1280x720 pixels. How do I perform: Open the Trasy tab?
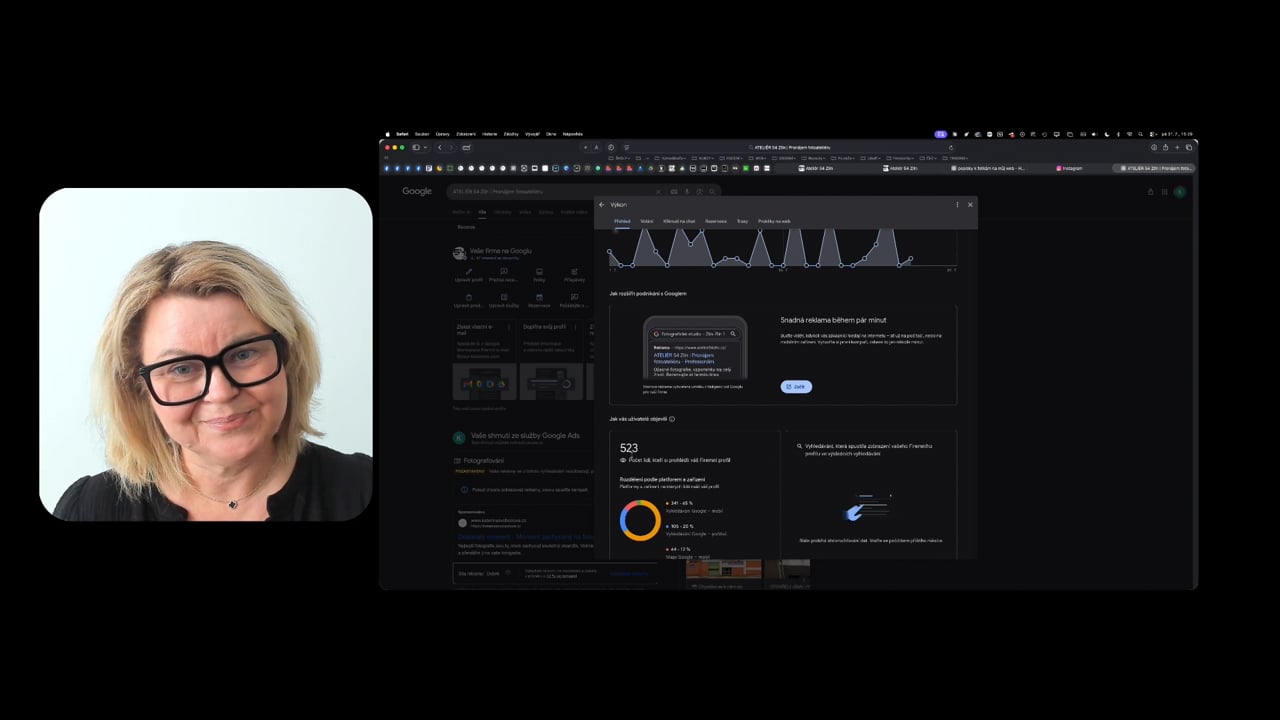click(742, 221)
